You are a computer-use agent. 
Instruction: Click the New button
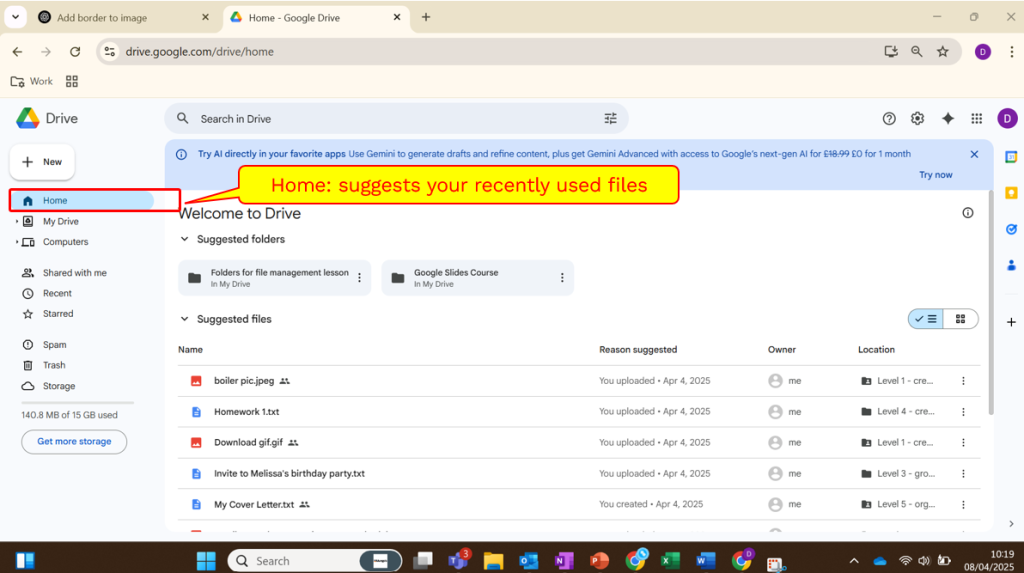pyautogui.click(x=42, y=162)
